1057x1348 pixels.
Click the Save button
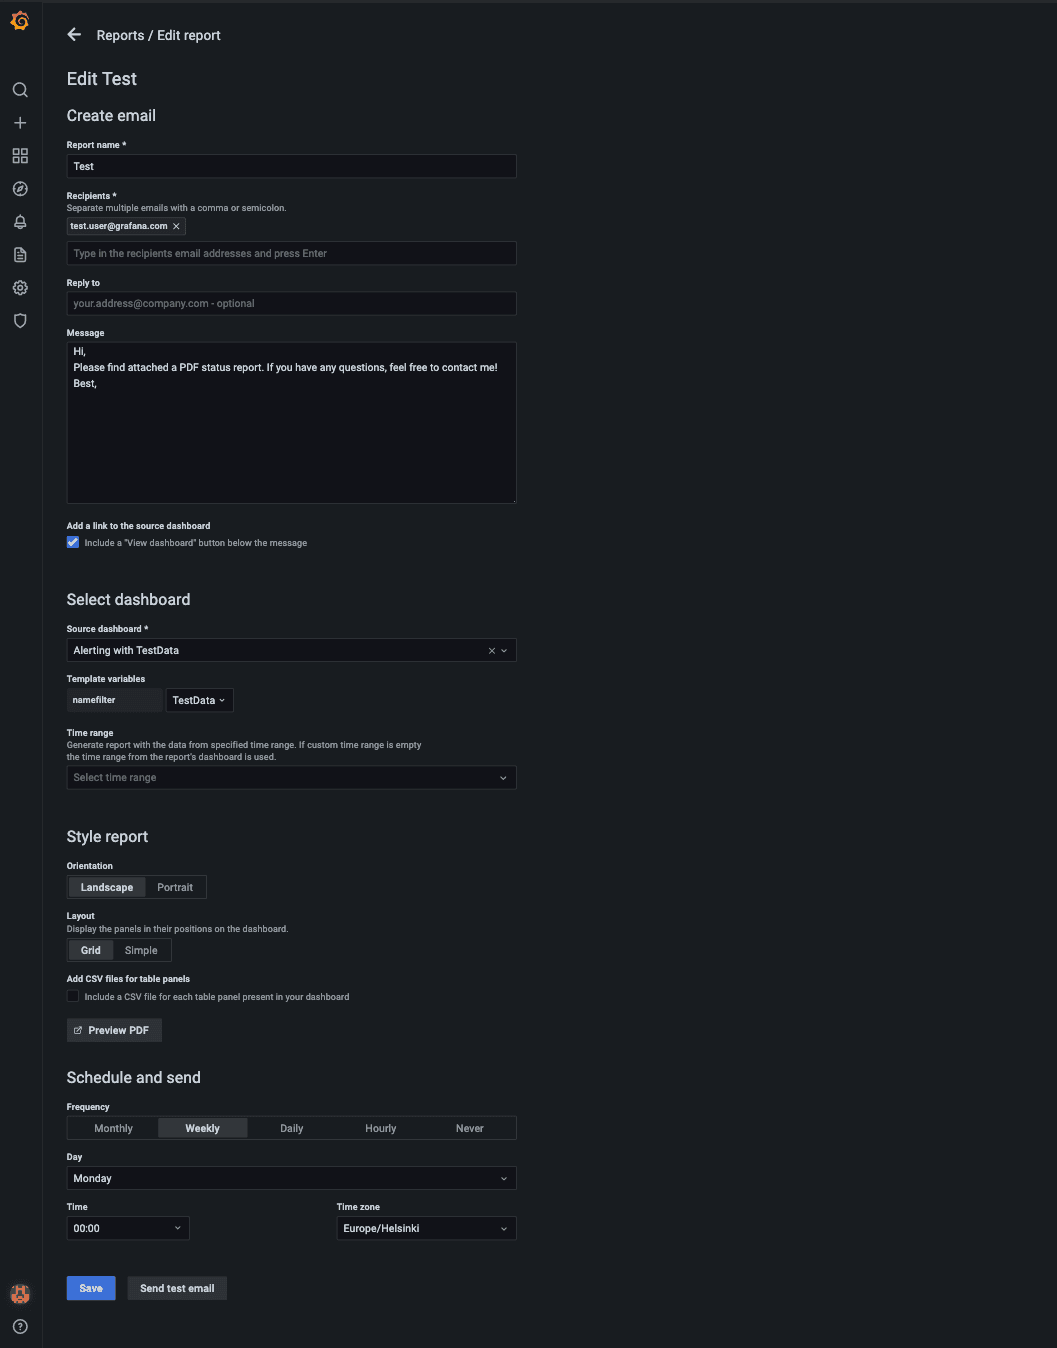pyautogui.click(x=91, y=1288)
